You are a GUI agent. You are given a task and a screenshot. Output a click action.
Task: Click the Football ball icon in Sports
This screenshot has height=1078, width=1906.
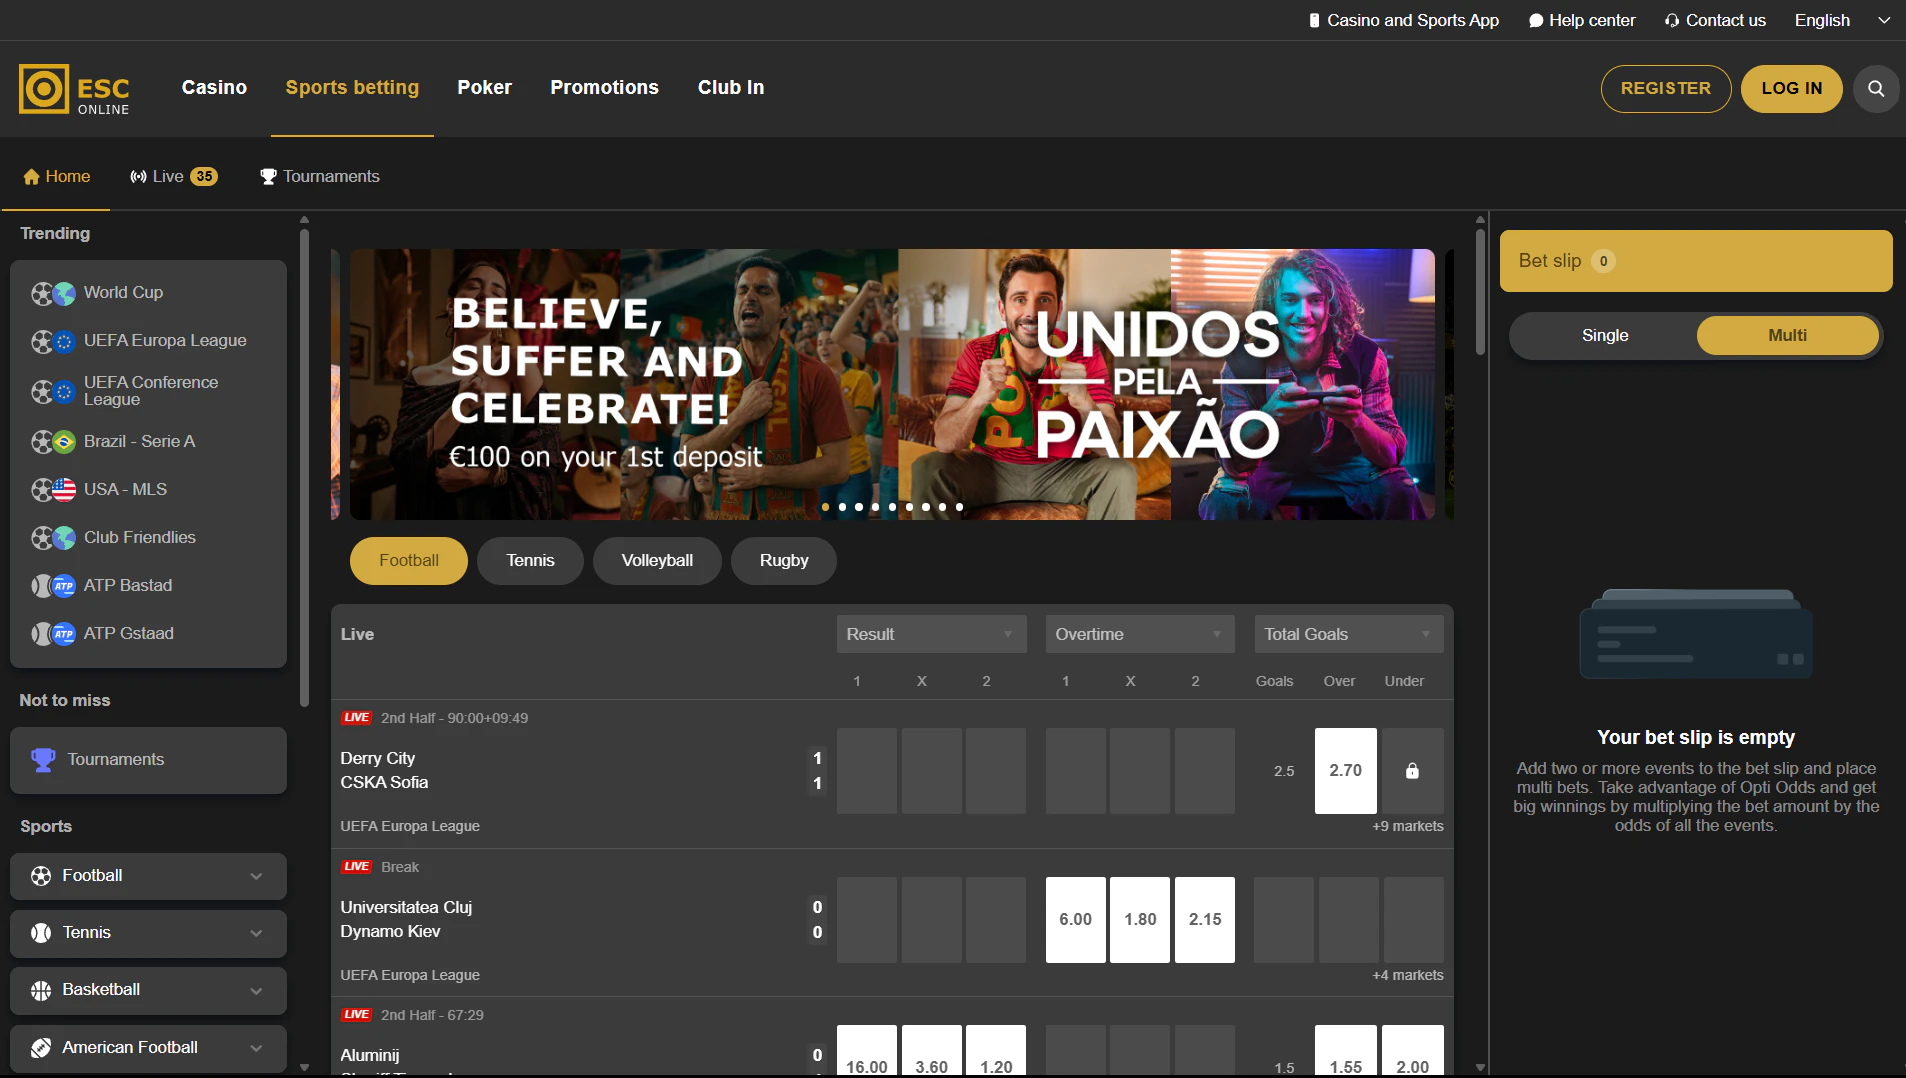[x=41, y=876]
